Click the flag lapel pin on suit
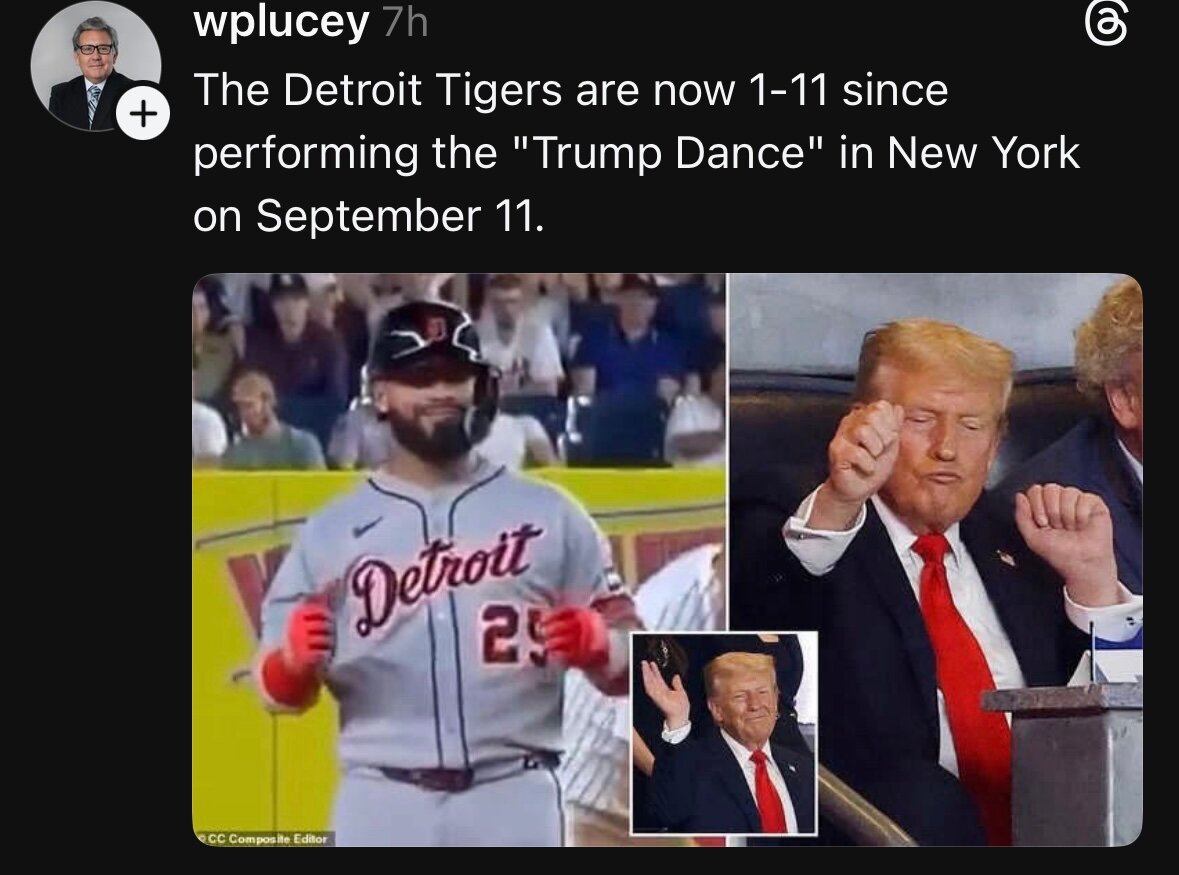Image resolution: width=1179 pixels, height=875 pixels. pos(1005,558)
